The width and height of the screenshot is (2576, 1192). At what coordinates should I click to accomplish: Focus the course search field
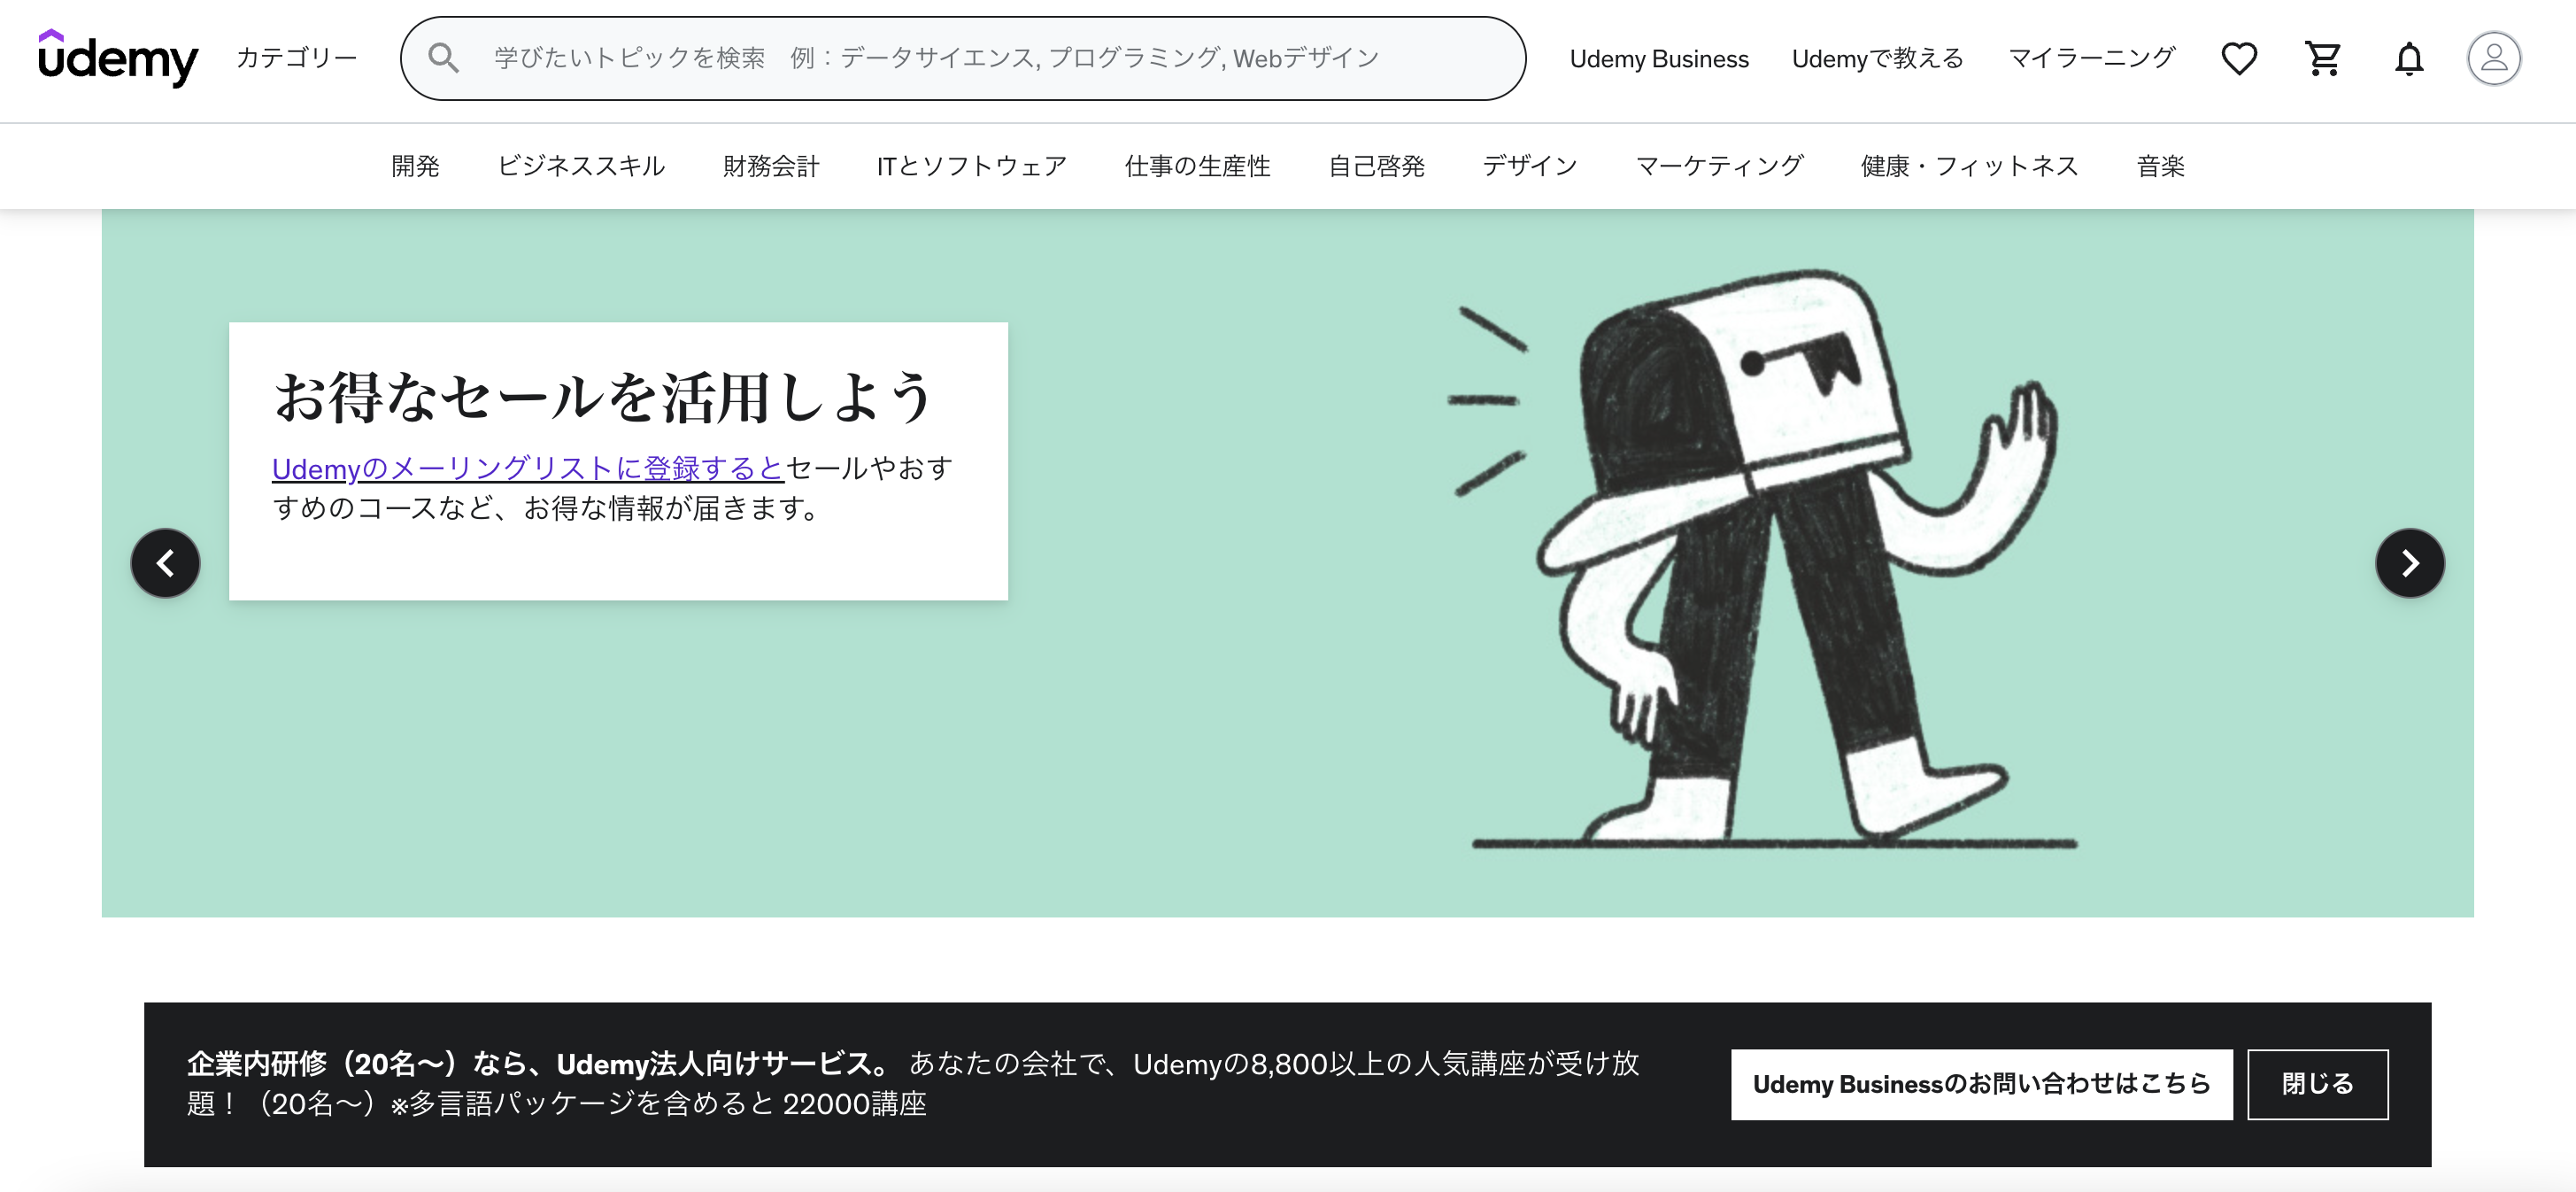(980, 58)
